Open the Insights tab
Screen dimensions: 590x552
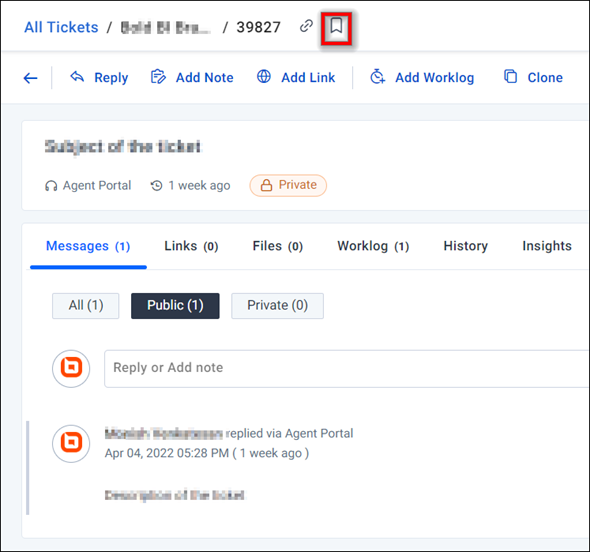click(x=547, y=246)
